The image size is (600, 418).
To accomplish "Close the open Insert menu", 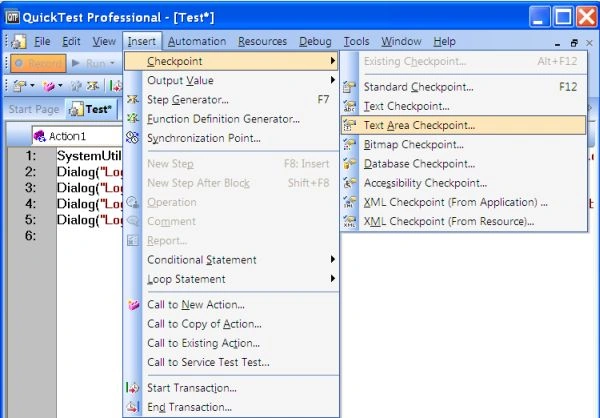I will (x=142, y=41).
